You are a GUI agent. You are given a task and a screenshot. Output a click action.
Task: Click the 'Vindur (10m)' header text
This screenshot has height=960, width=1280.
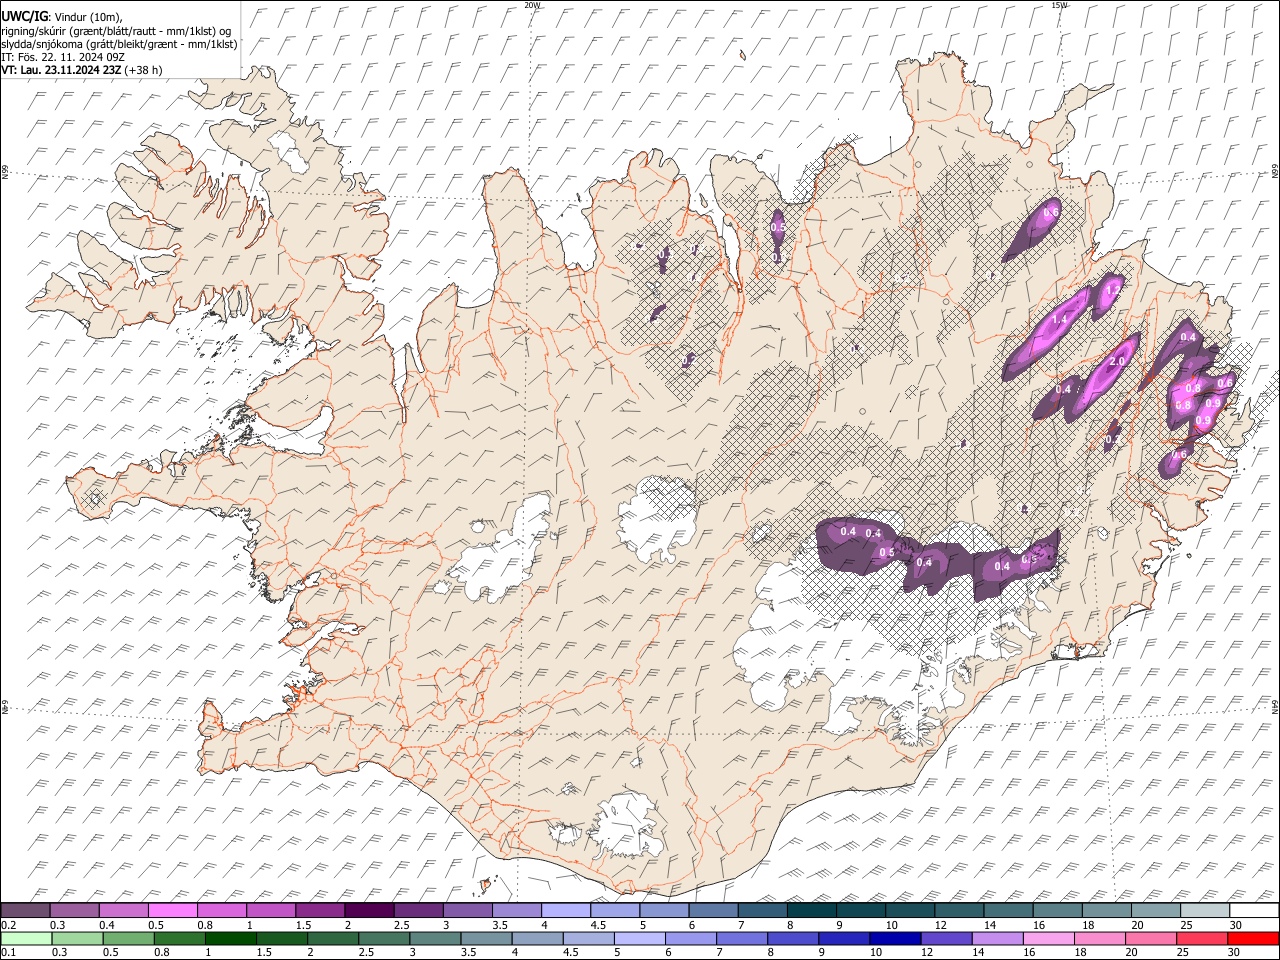pyautogui.click(x=88, y=17)
